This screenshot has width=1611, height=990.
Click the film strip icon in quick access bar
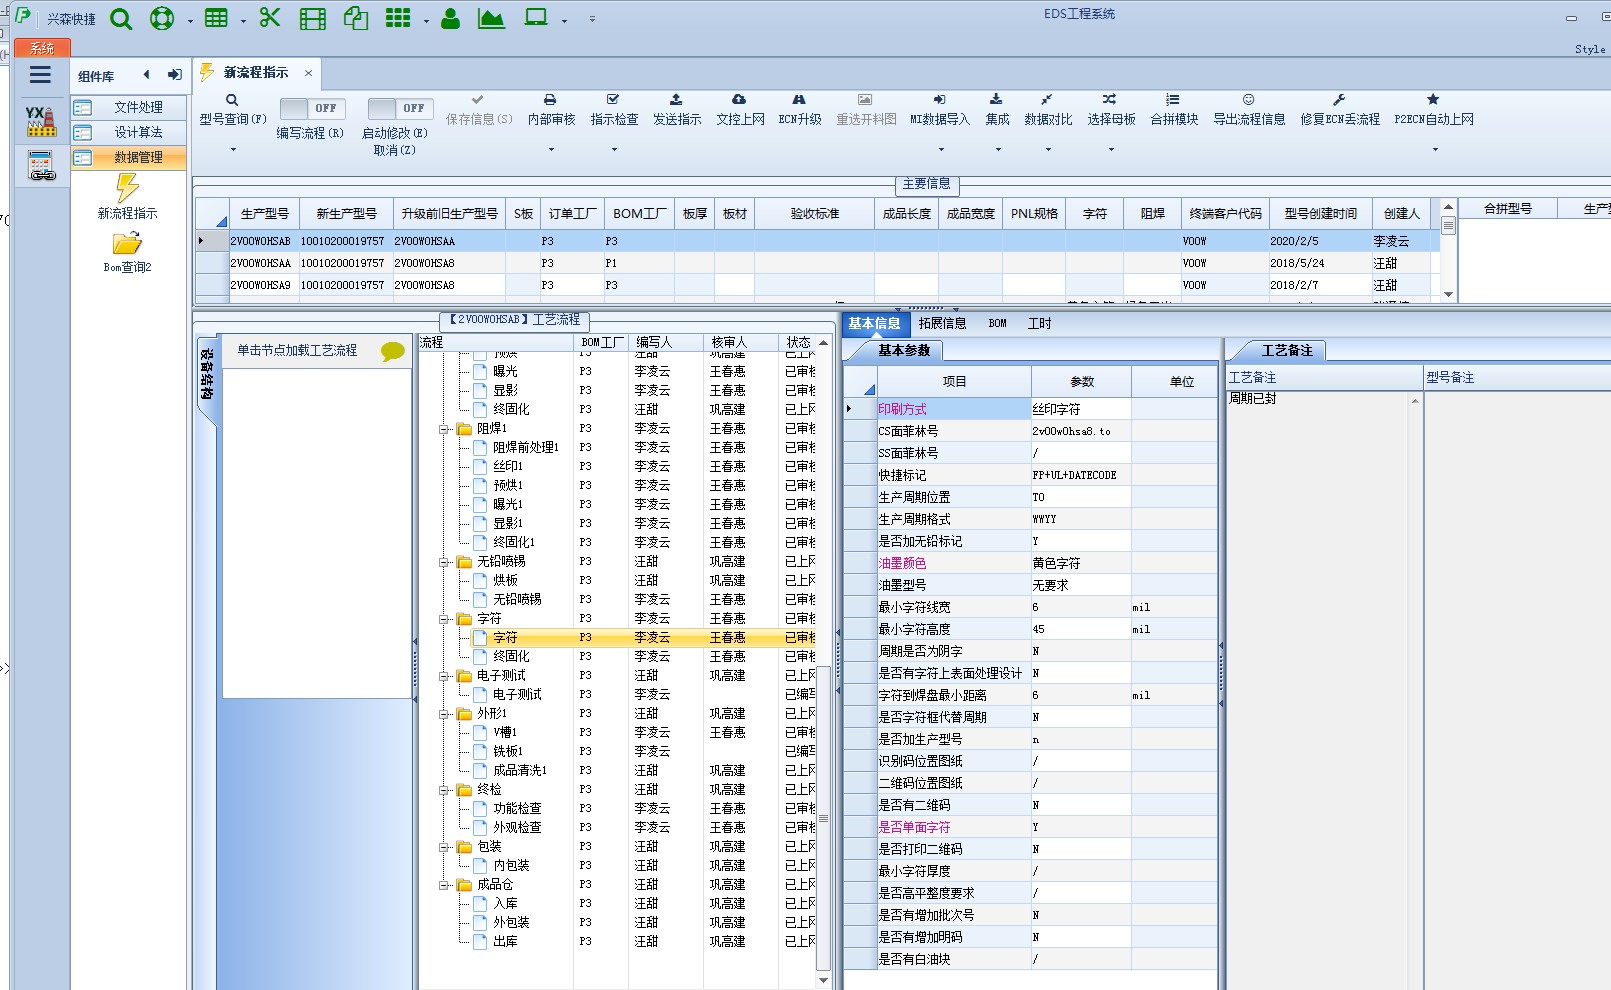[x=313, y=19]
